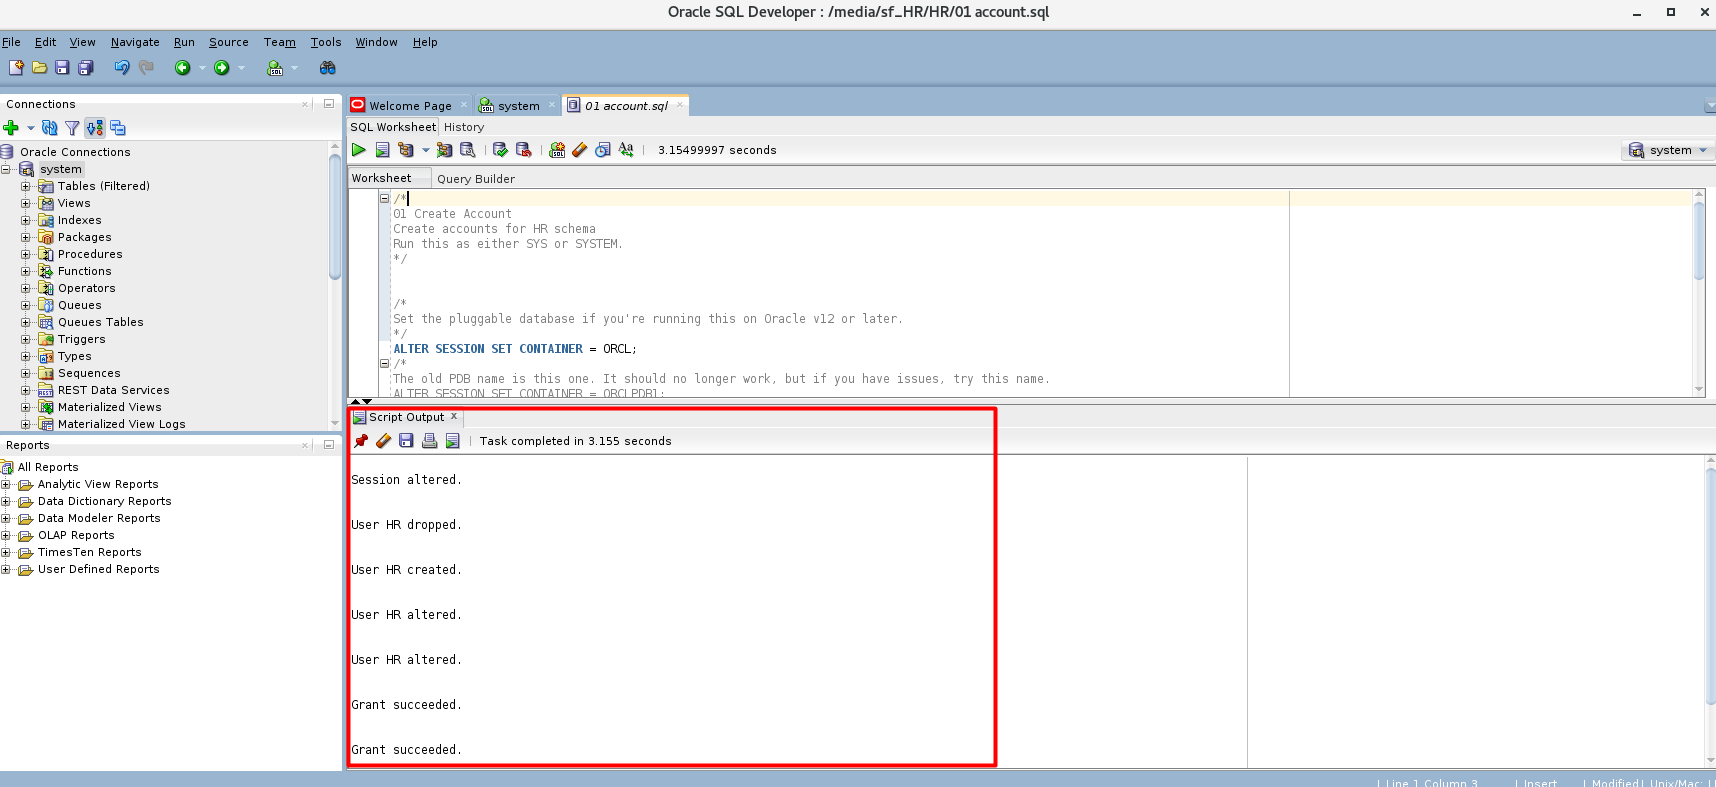Click the green plus New Connection icon
1716x787 pixels.
pyautogui.click(x=11, y=128)
